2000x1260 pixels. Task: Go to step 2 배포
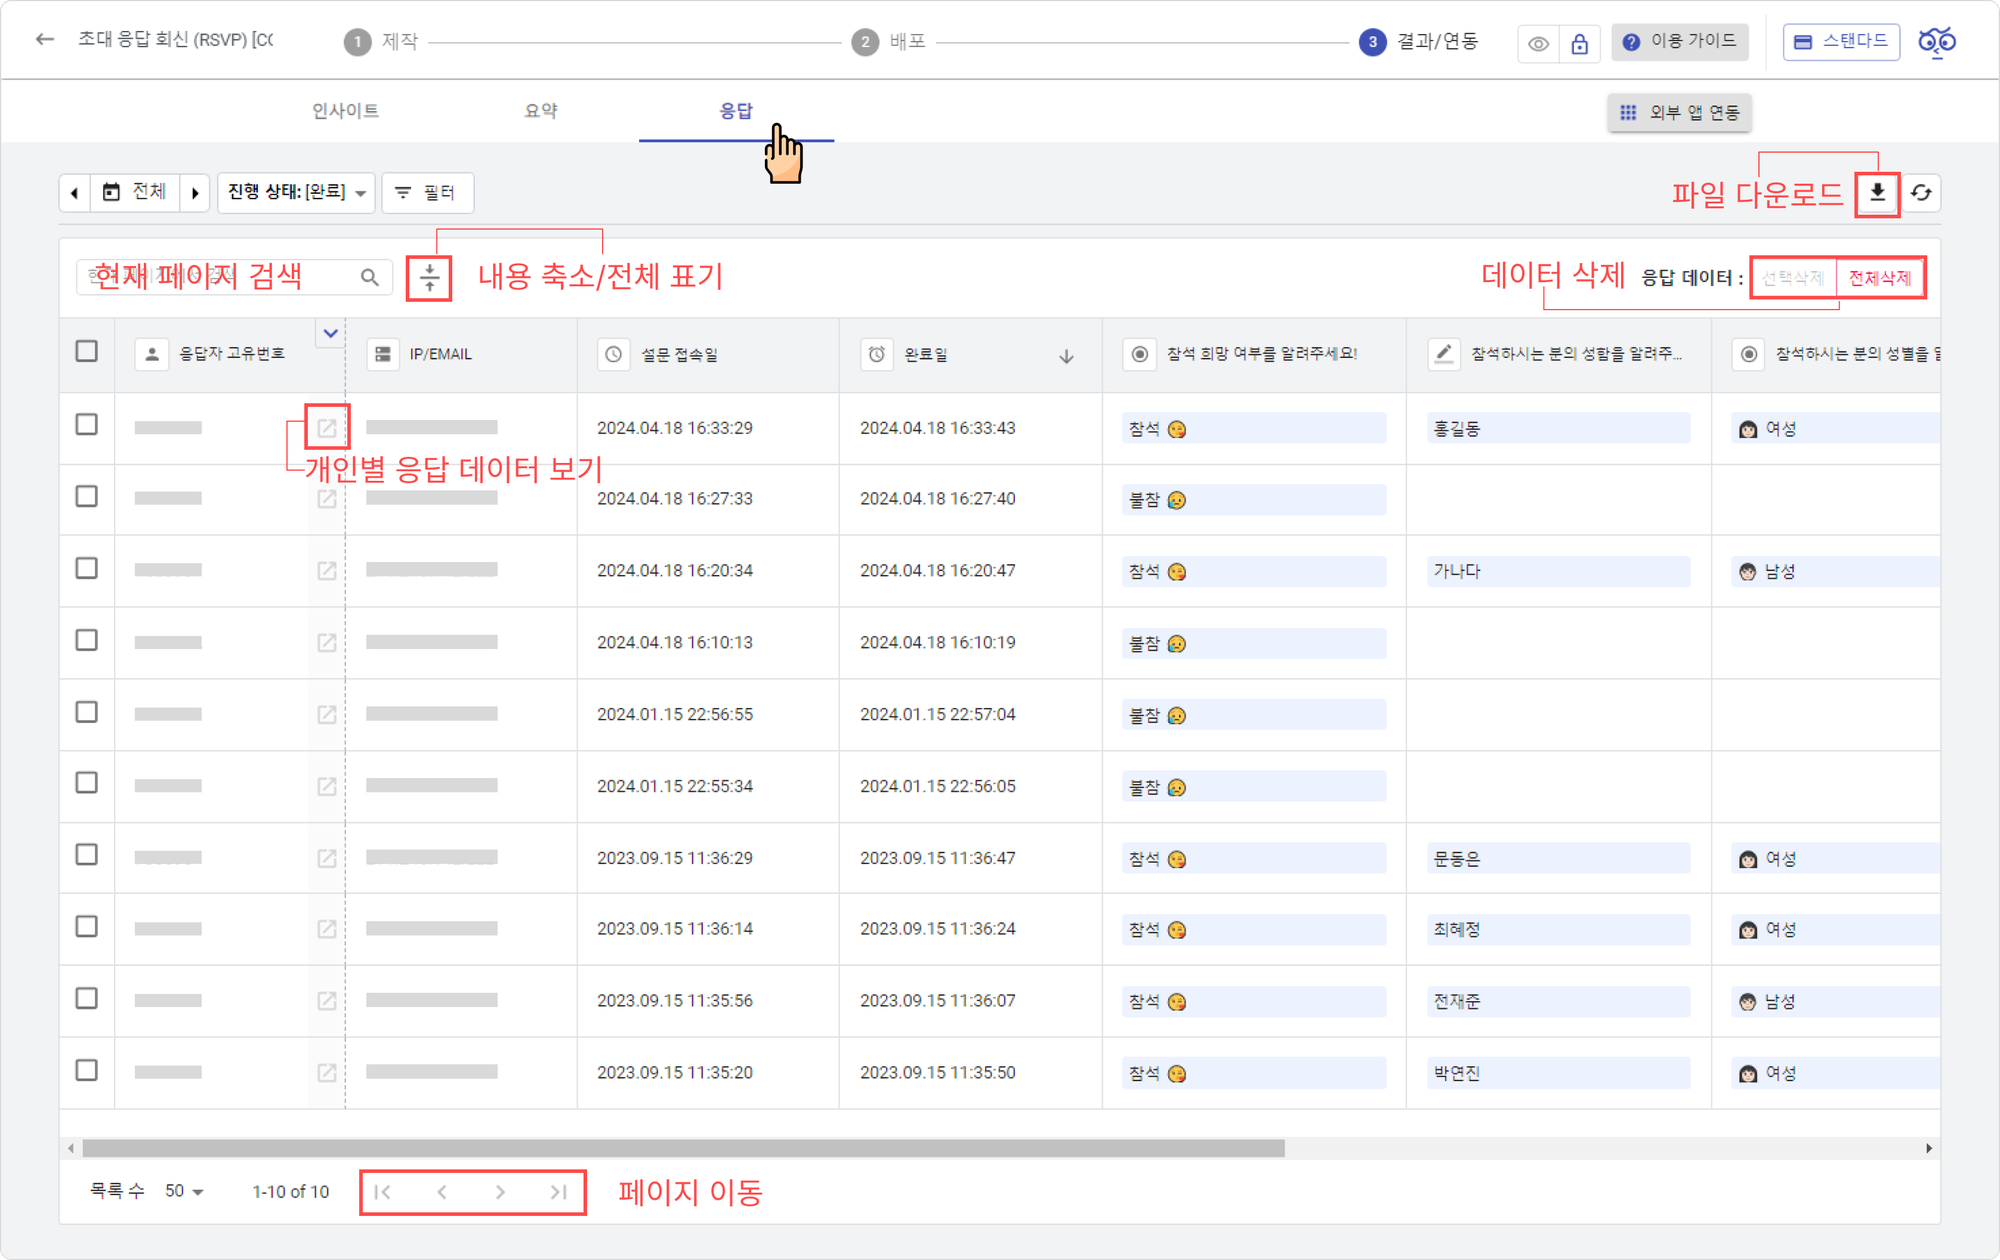(889, 41)
